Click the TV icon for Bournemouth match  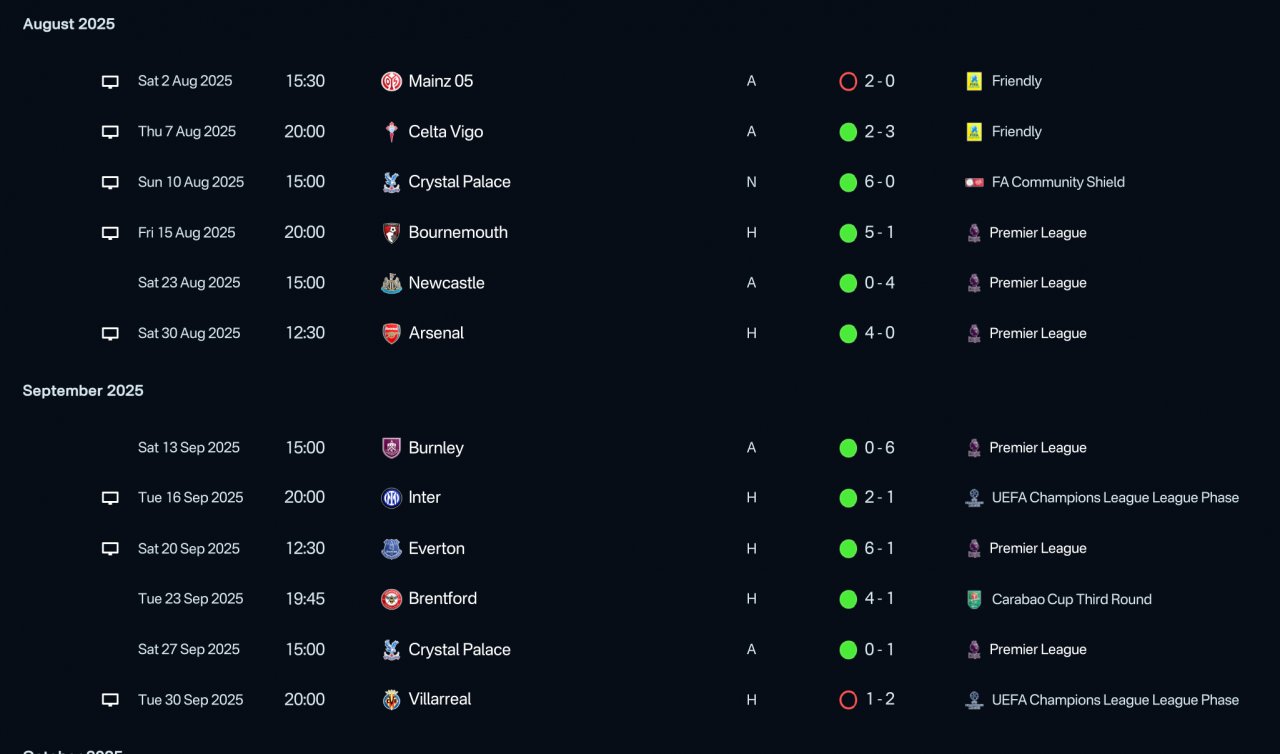tap(111, 233)
